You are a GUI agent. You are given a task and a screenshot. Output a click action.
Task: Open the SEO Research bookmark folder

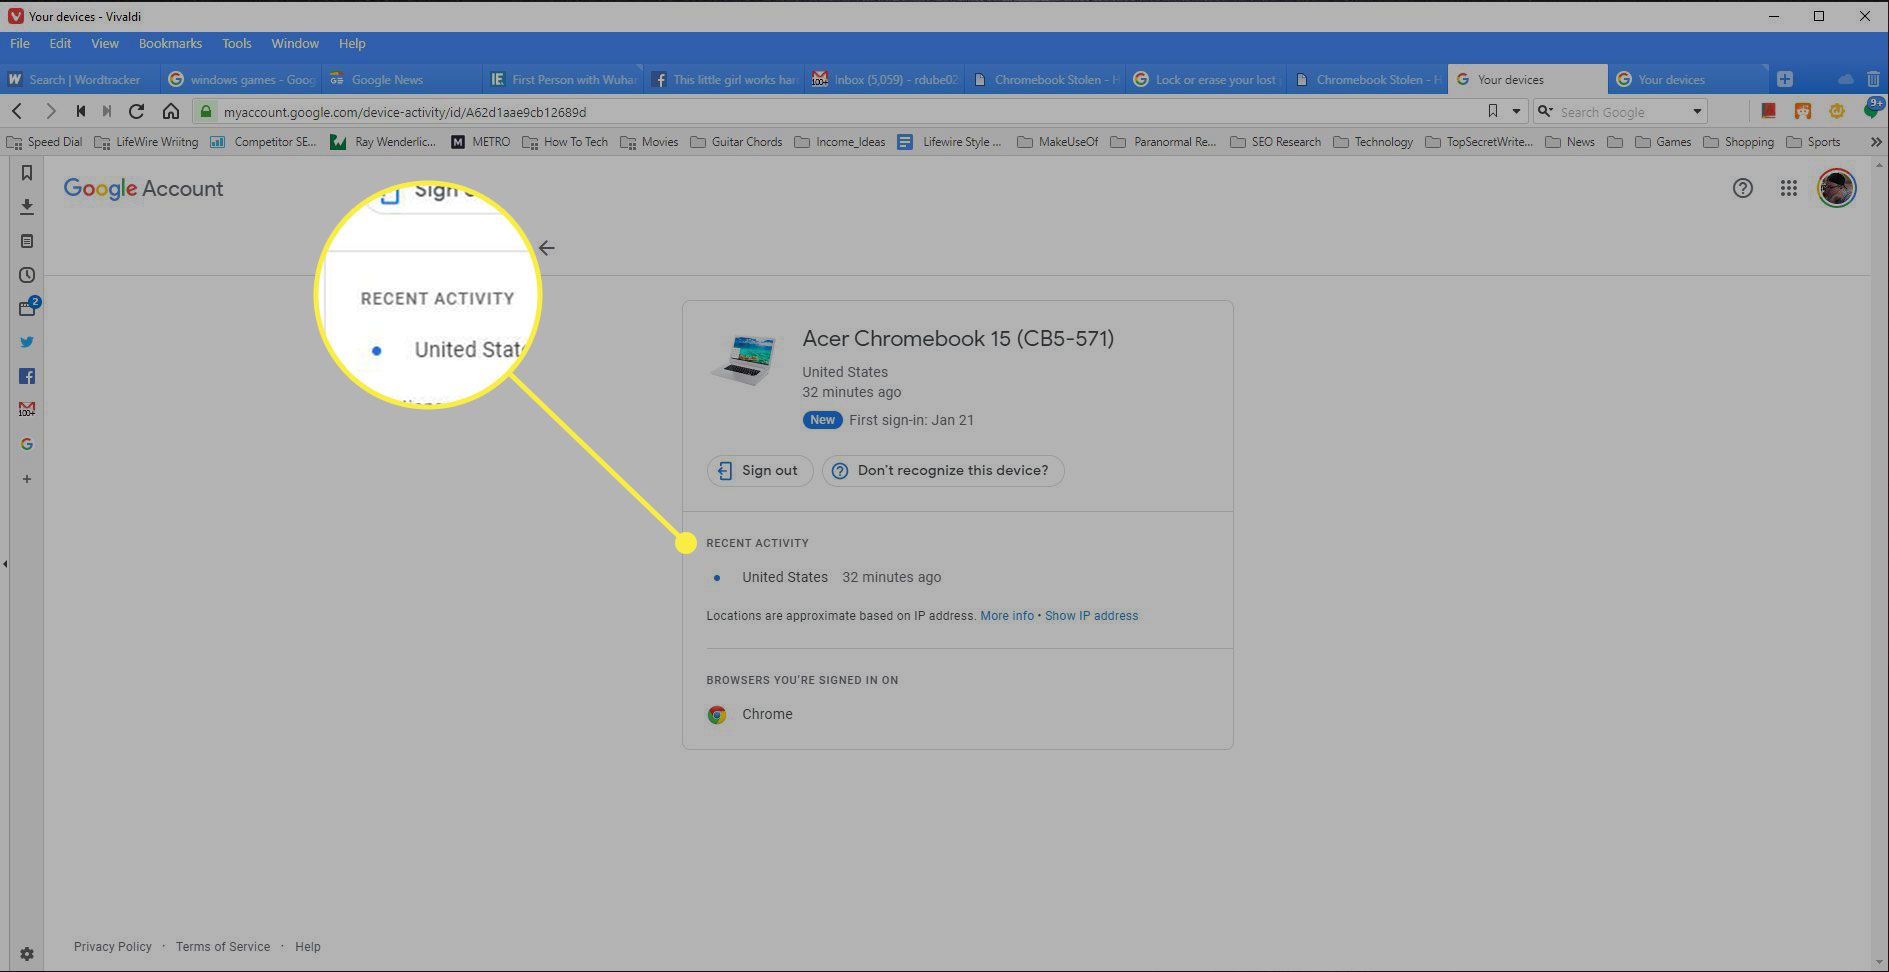pyautogui.click(x=1275, y=142)
